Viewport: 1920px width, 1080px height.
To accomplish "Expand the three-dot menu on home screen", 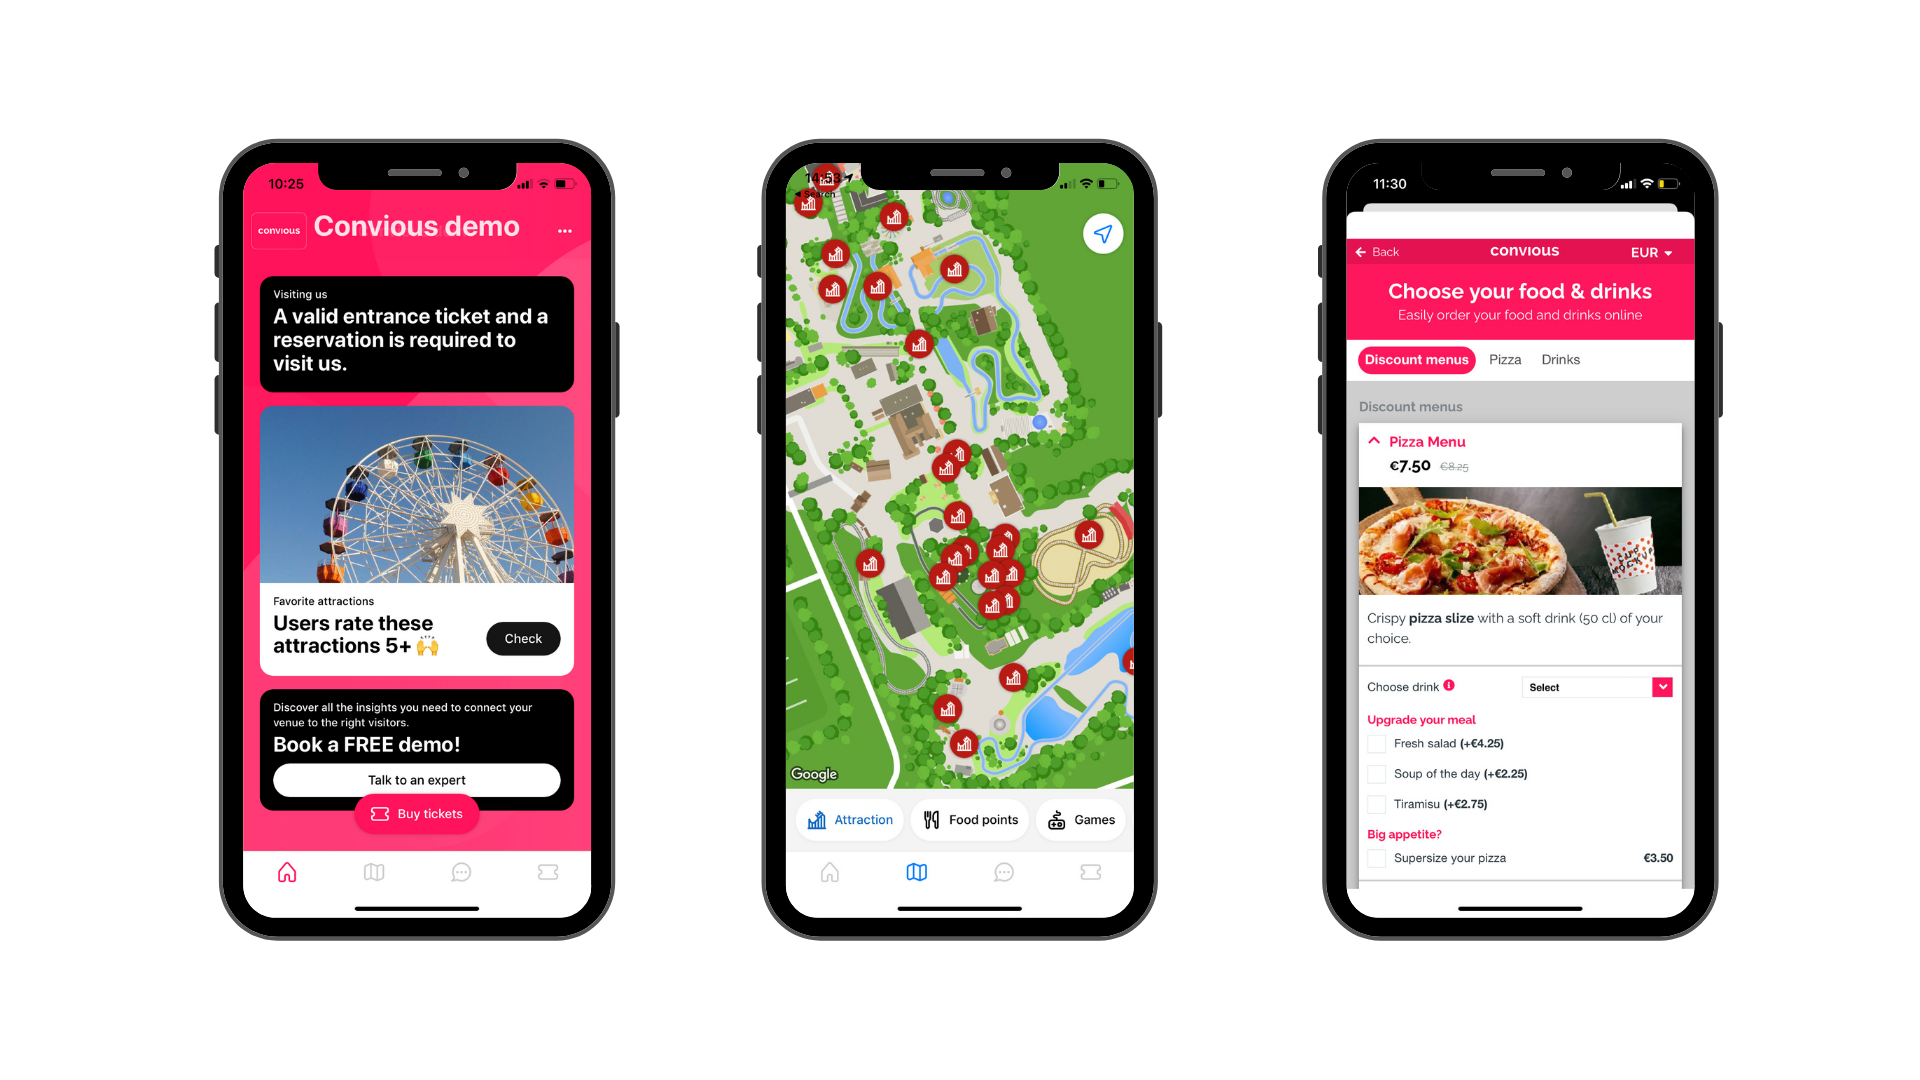I will [567, 228].
